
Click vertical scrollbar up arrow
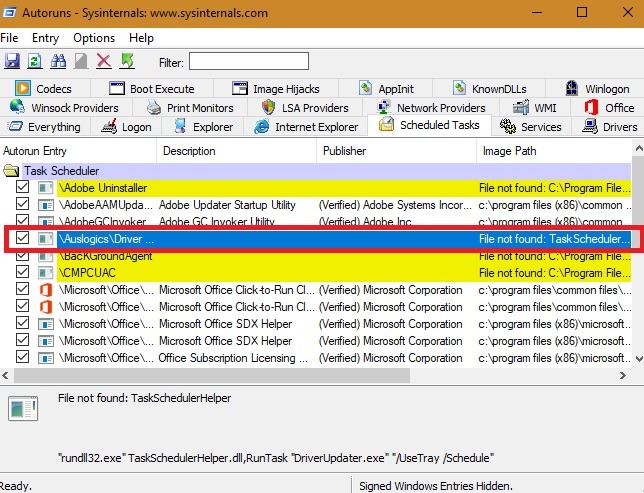pos(638,148)
